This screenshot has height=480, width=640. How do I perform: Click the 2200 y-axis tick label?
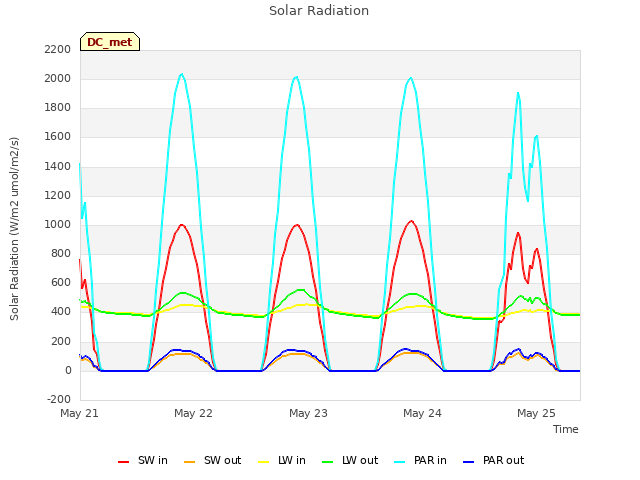click(58, 49)
